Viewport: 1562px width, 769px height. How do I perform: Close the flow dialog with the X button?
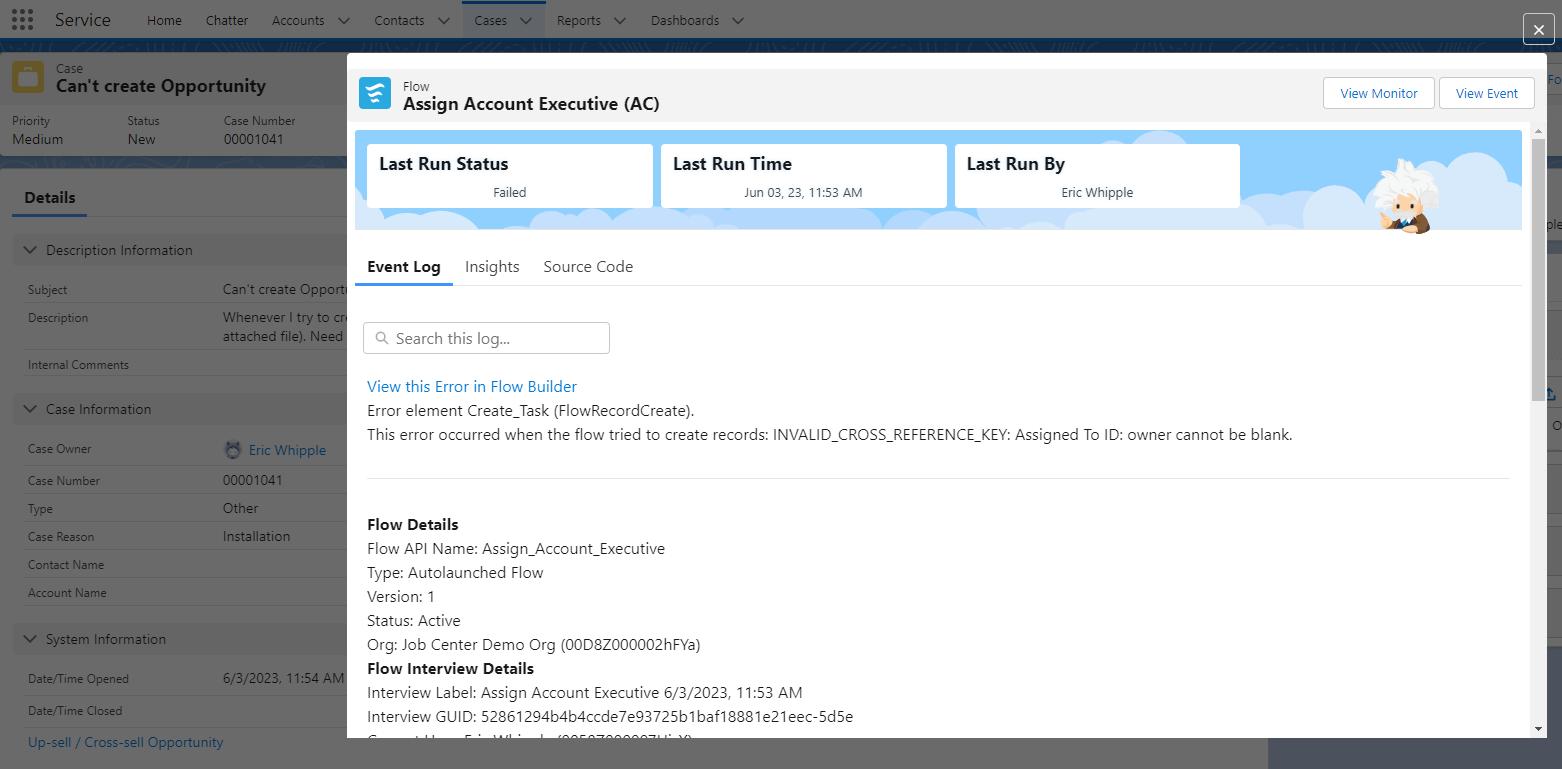coord(1538,31)
